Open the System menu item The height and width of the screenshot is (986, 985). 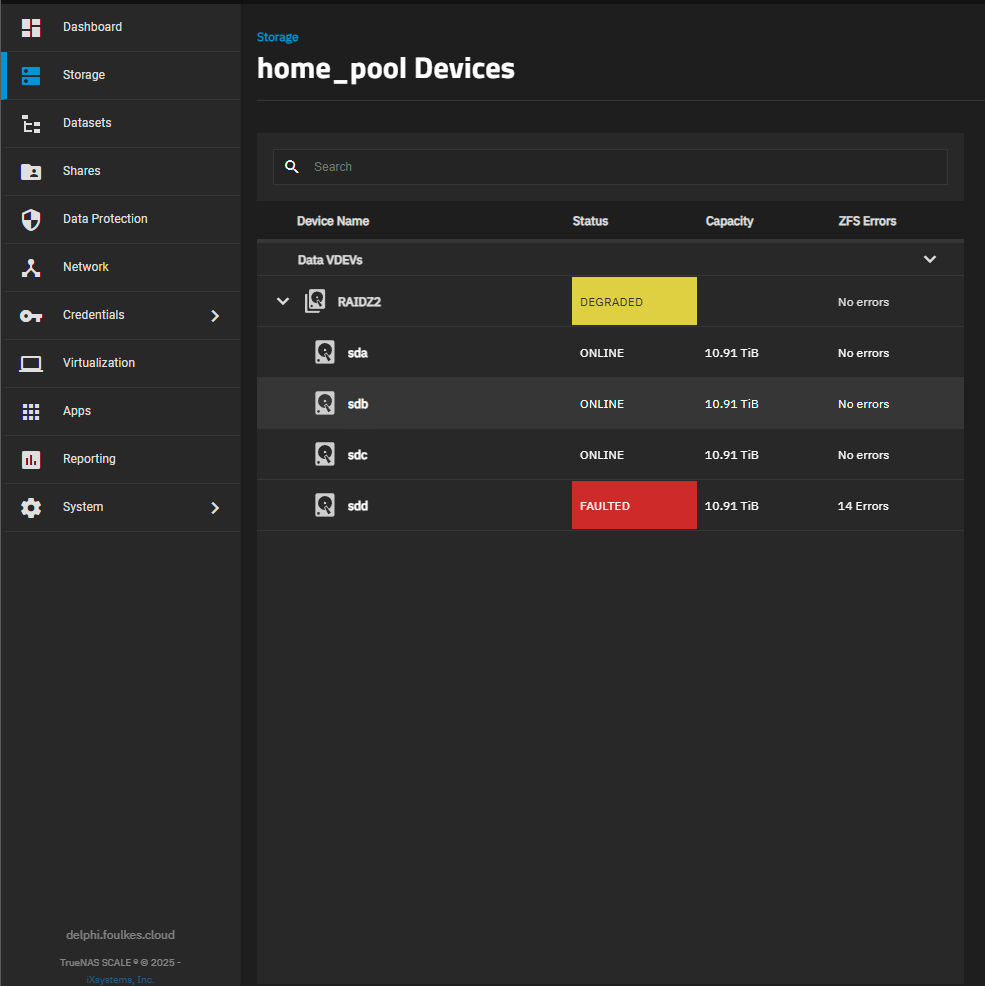coord(83,507)
